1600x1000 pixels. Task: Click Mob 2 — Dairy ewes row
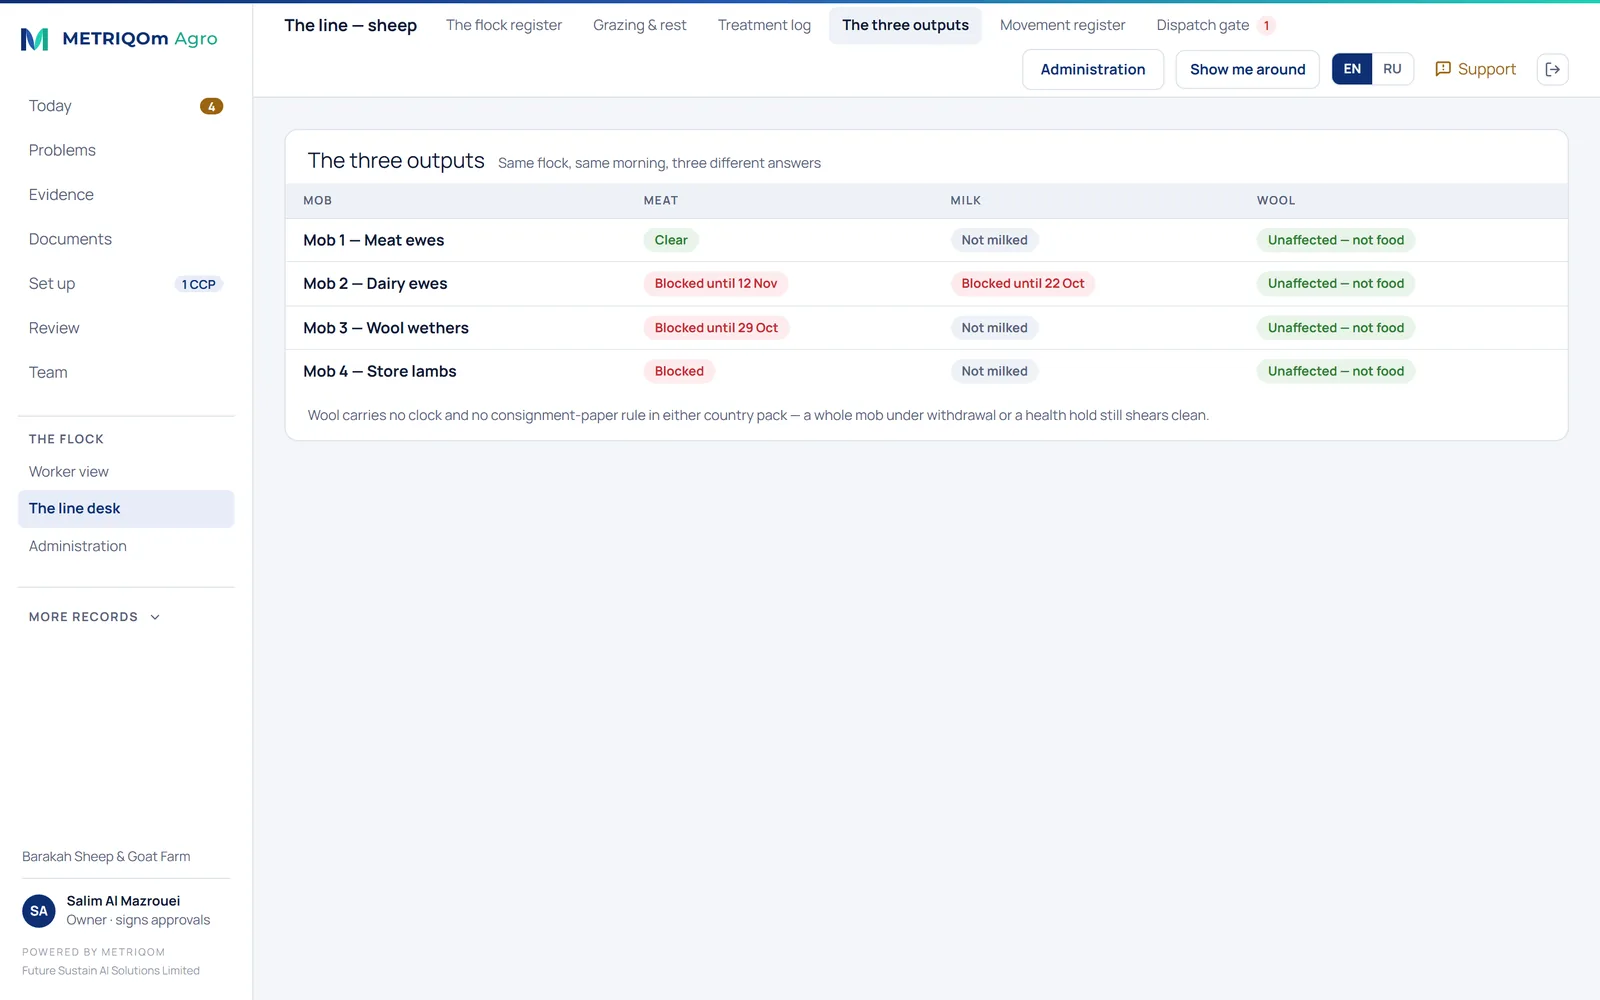(x=926, y=284)
